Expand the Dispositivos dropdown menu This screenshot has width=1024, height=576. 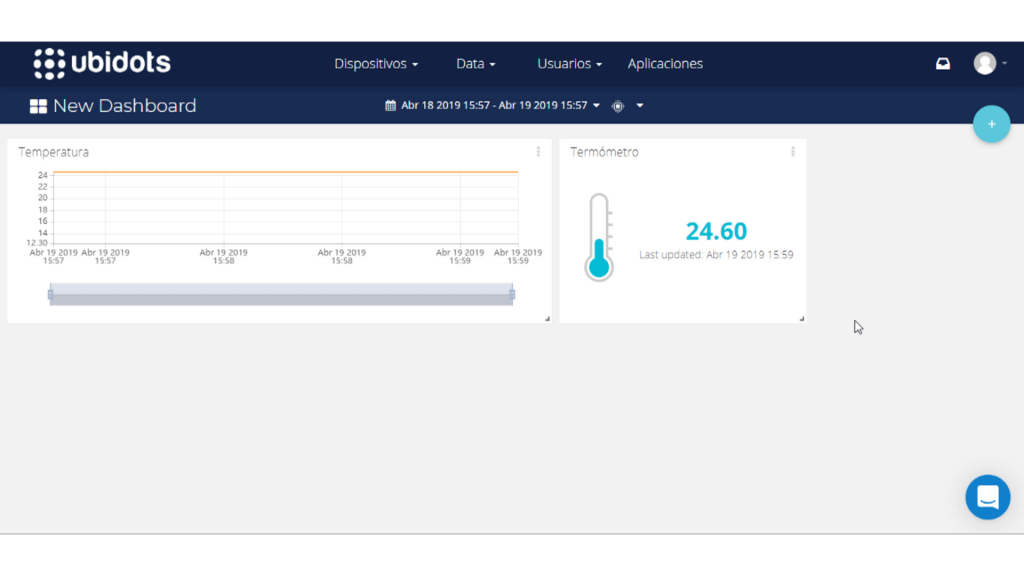pos(376,64)
